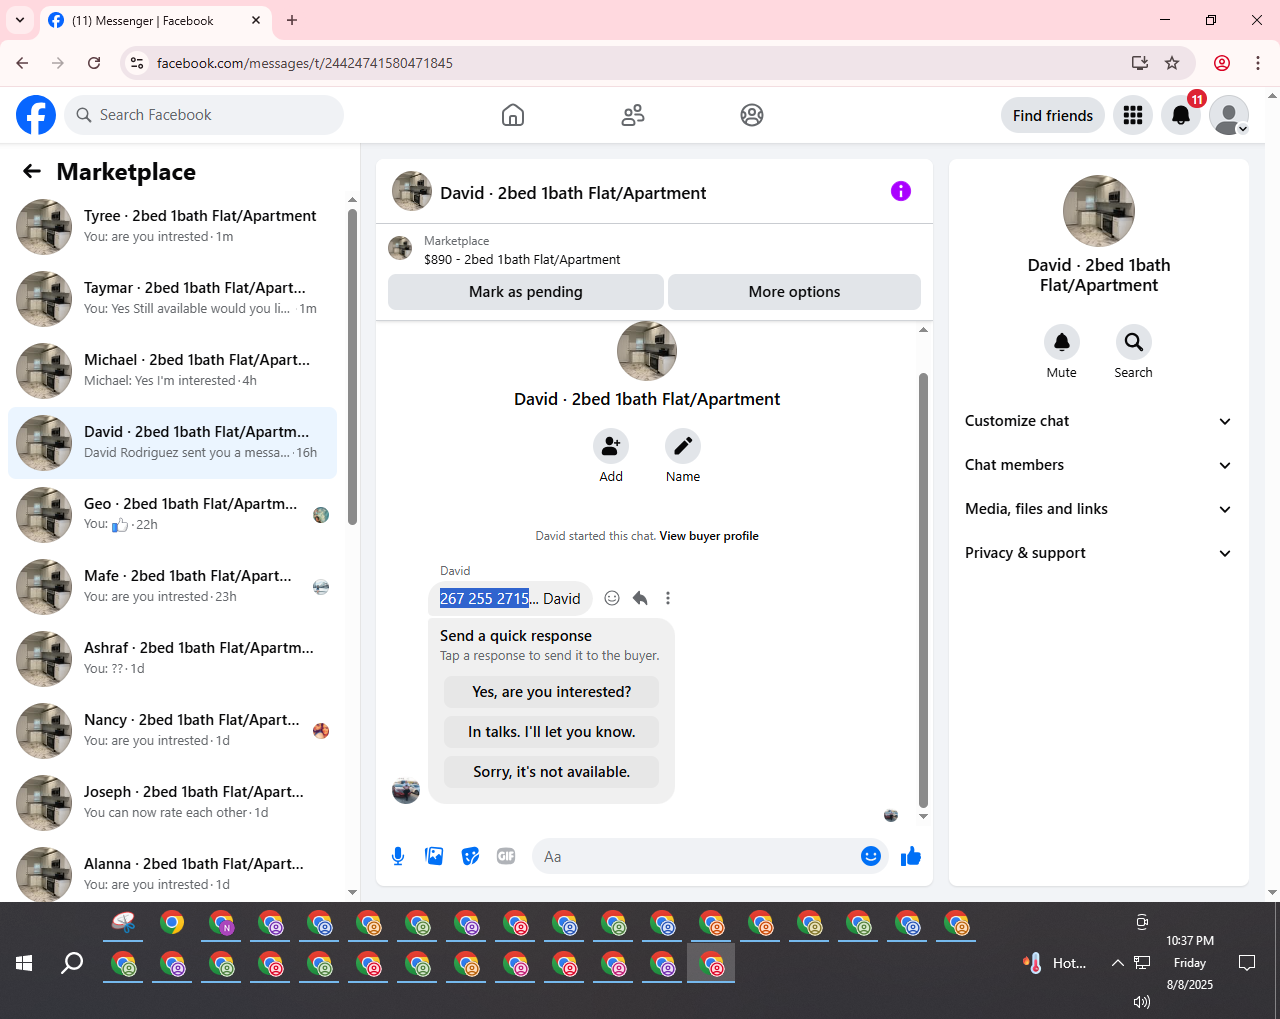
Task: Open Windows taskbar search
Action: [x=72, y=963]
